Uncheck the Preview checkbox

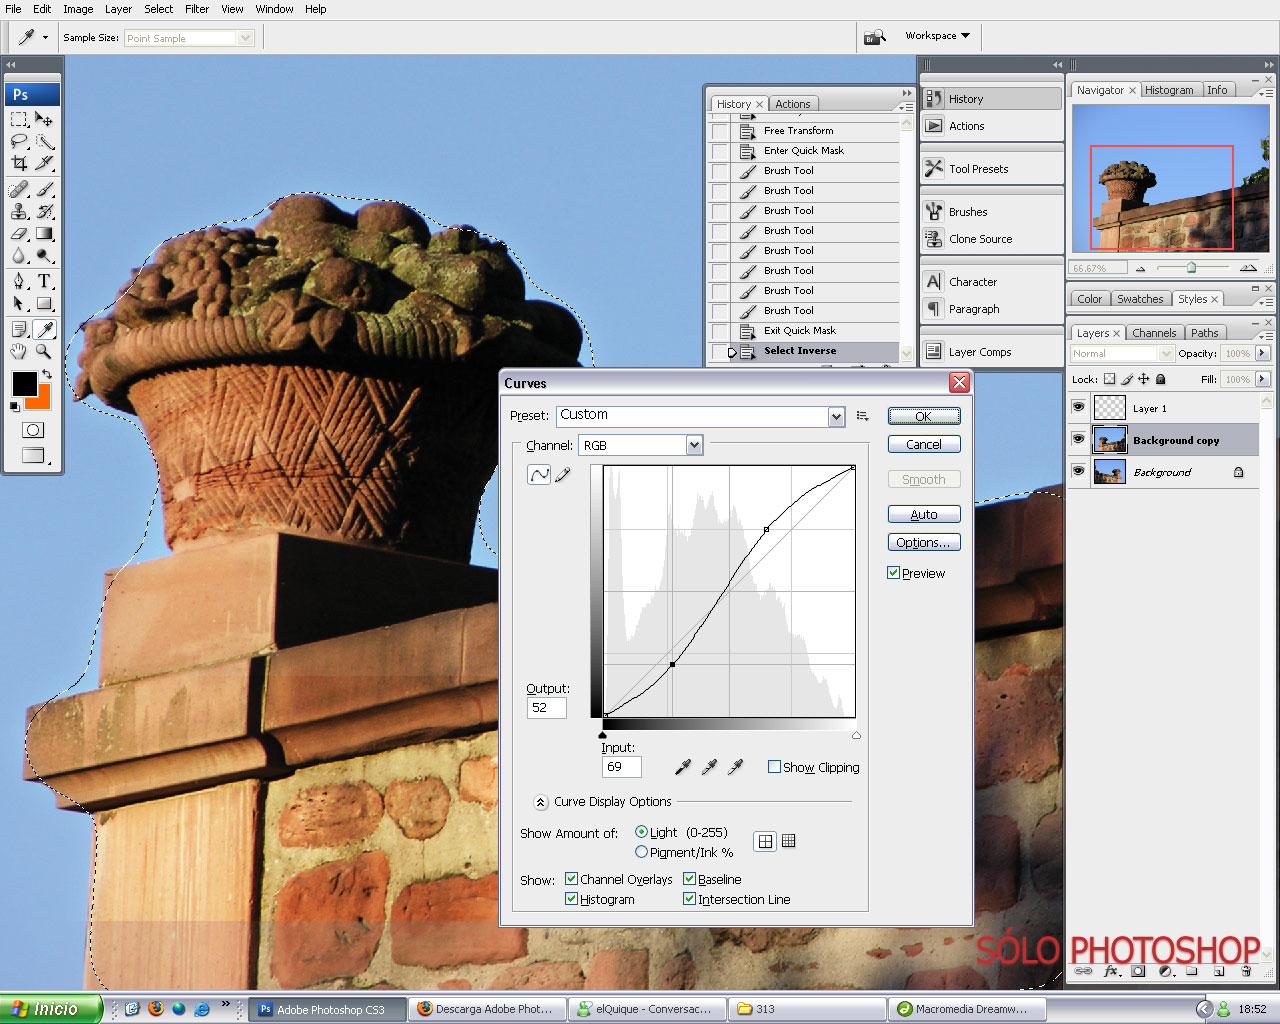click(894, 573)
